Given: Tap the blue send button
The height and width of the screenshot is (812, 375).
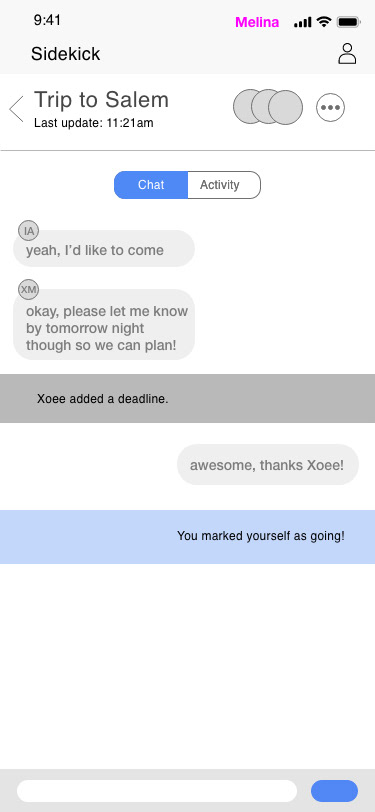Looking at the screenshot, I should 334,791.
